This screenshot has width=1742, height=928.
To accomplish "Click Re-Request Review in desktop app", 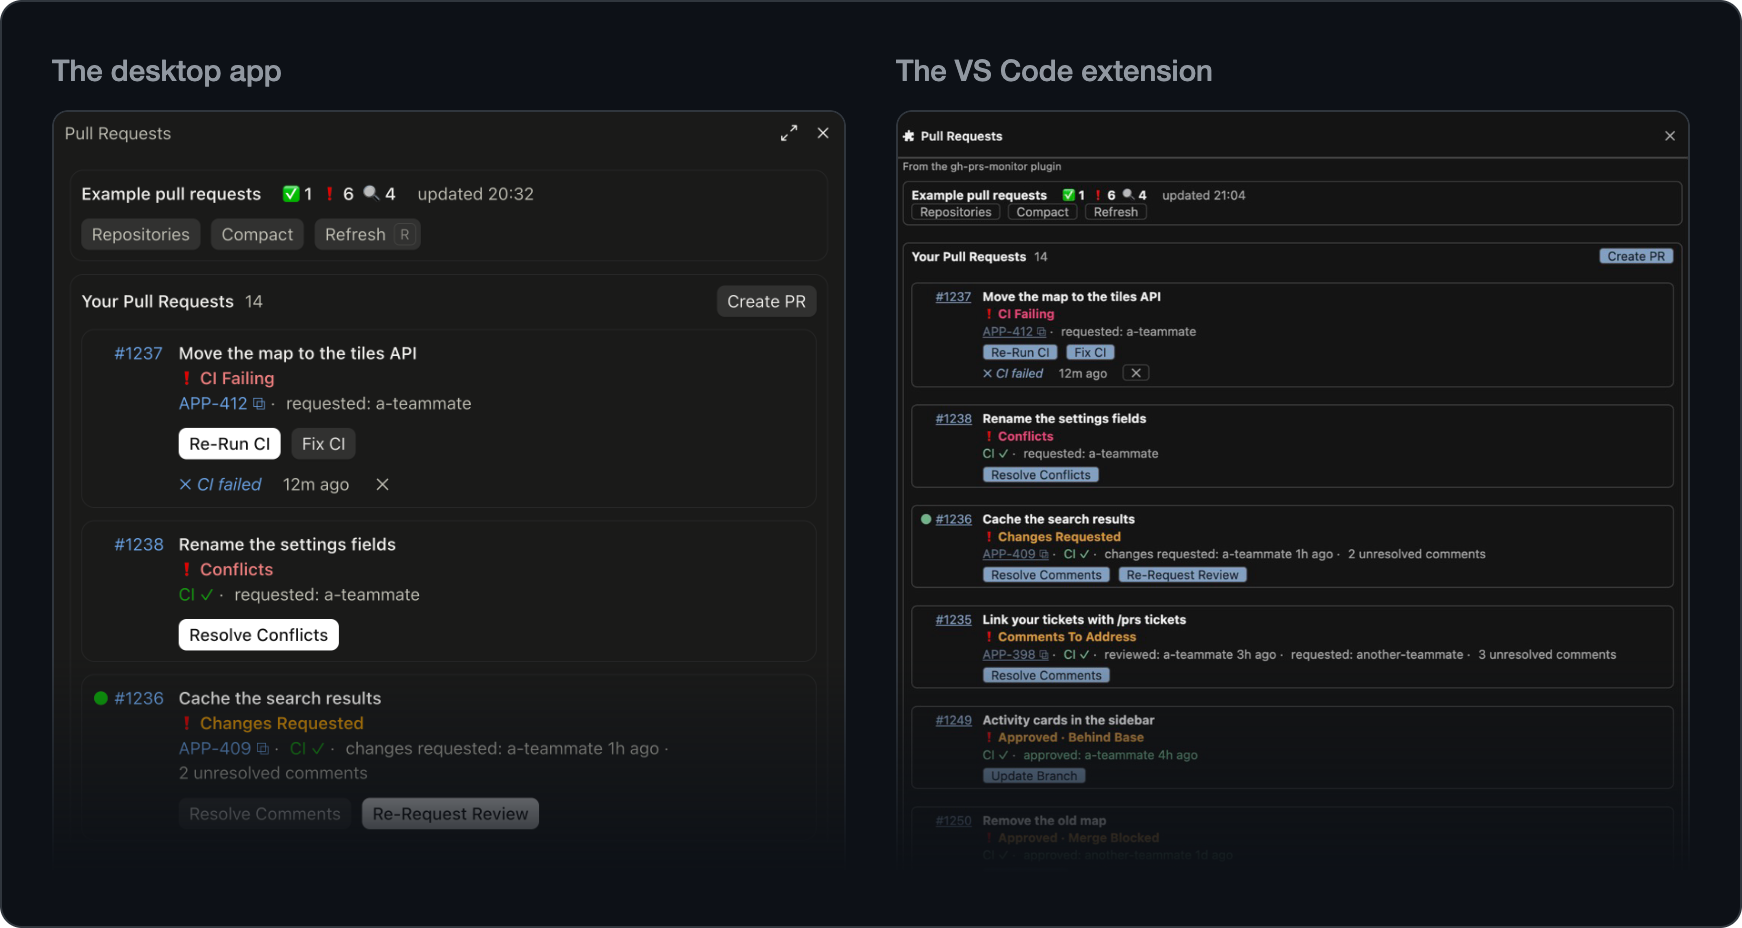I will point(450,814).
